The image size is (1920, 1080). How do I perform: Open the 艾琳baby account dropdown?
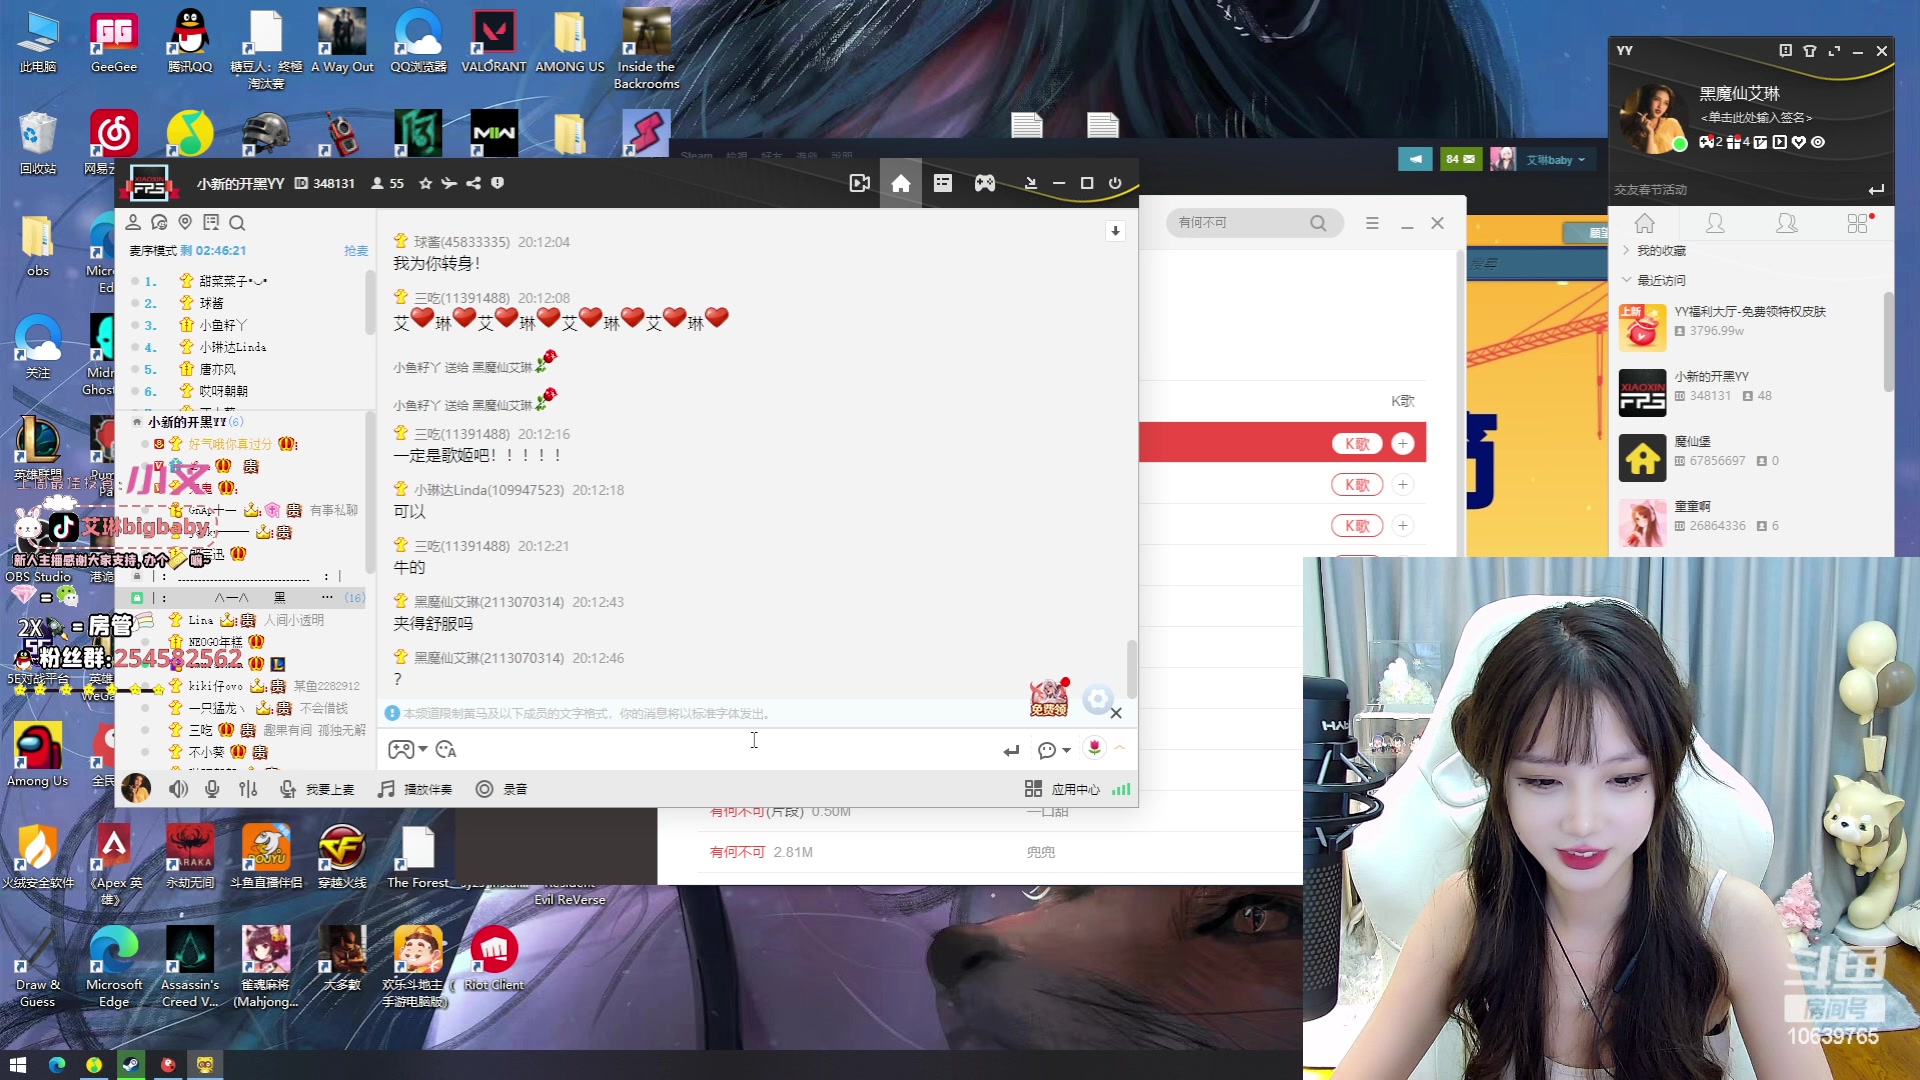(1555, 159)
